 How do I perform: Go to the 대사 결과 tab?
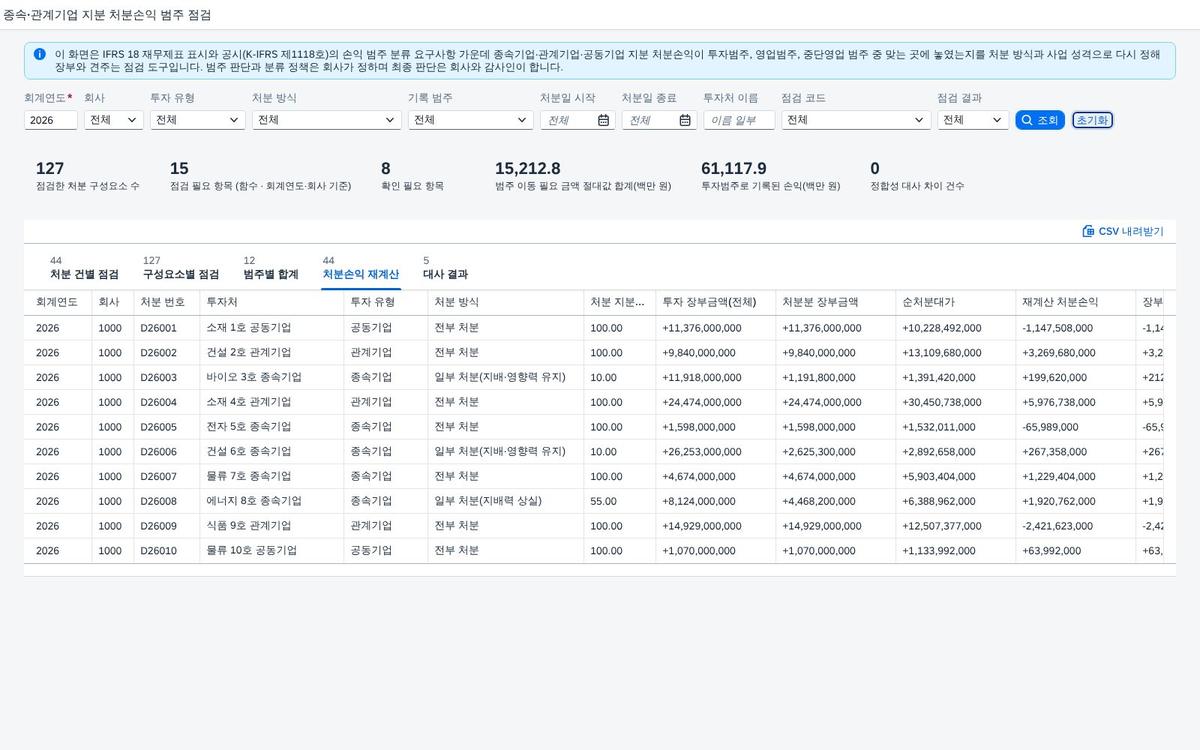[x=445, y=268]
